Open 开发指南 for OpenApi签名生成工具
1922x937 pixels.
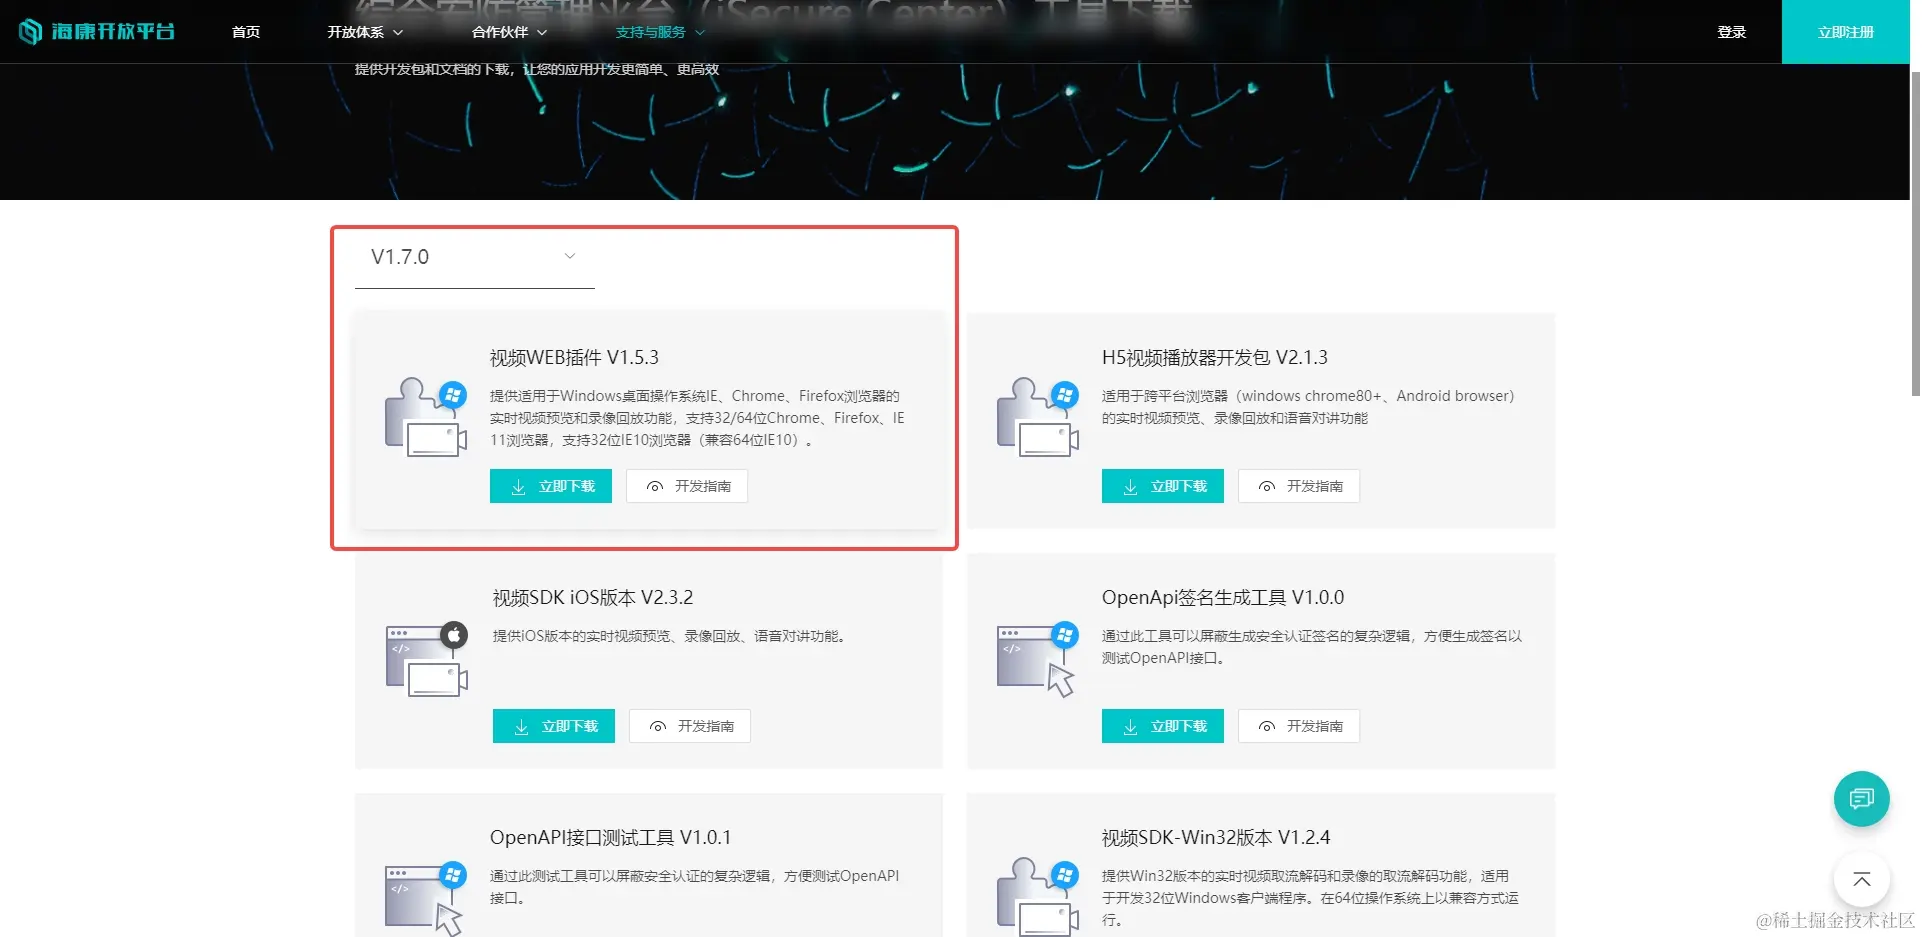tap(1299, 726)
